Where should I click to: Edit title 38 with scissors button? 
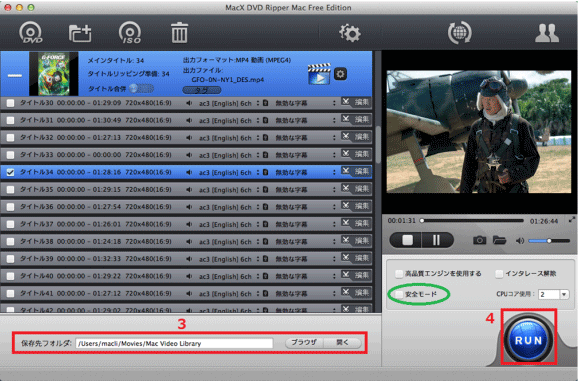point(356,241)
